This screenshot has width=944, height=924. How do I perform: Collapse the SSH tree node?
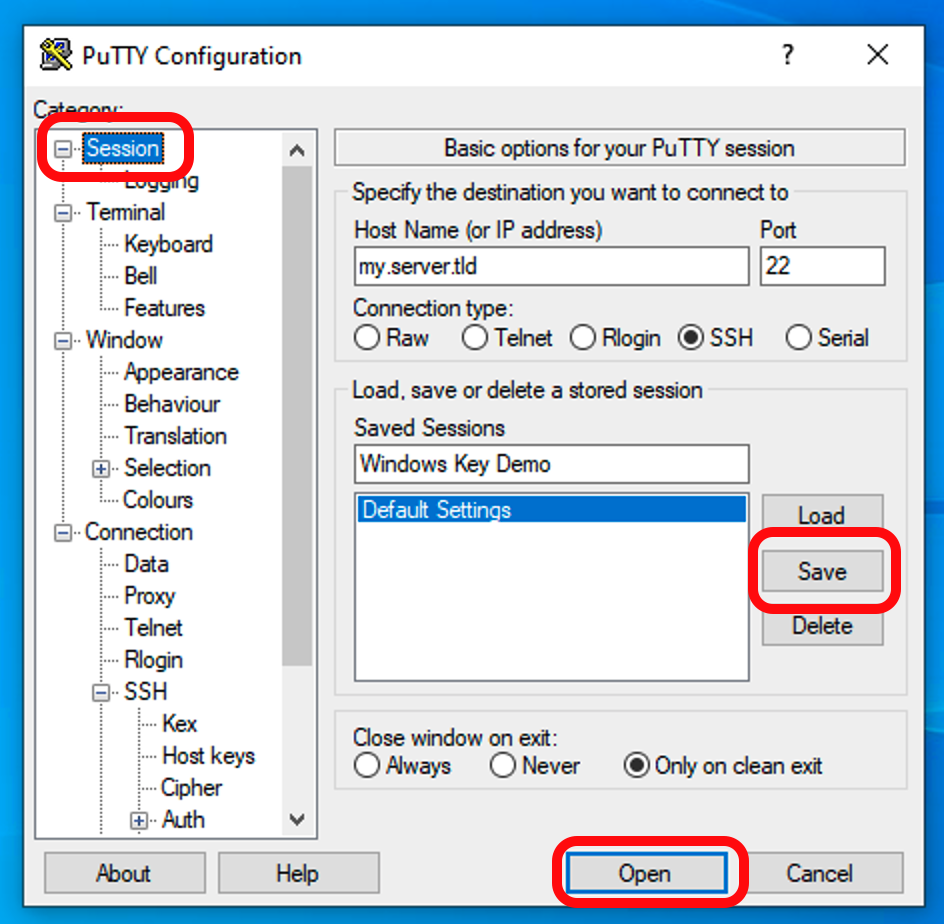coord(101,693)
